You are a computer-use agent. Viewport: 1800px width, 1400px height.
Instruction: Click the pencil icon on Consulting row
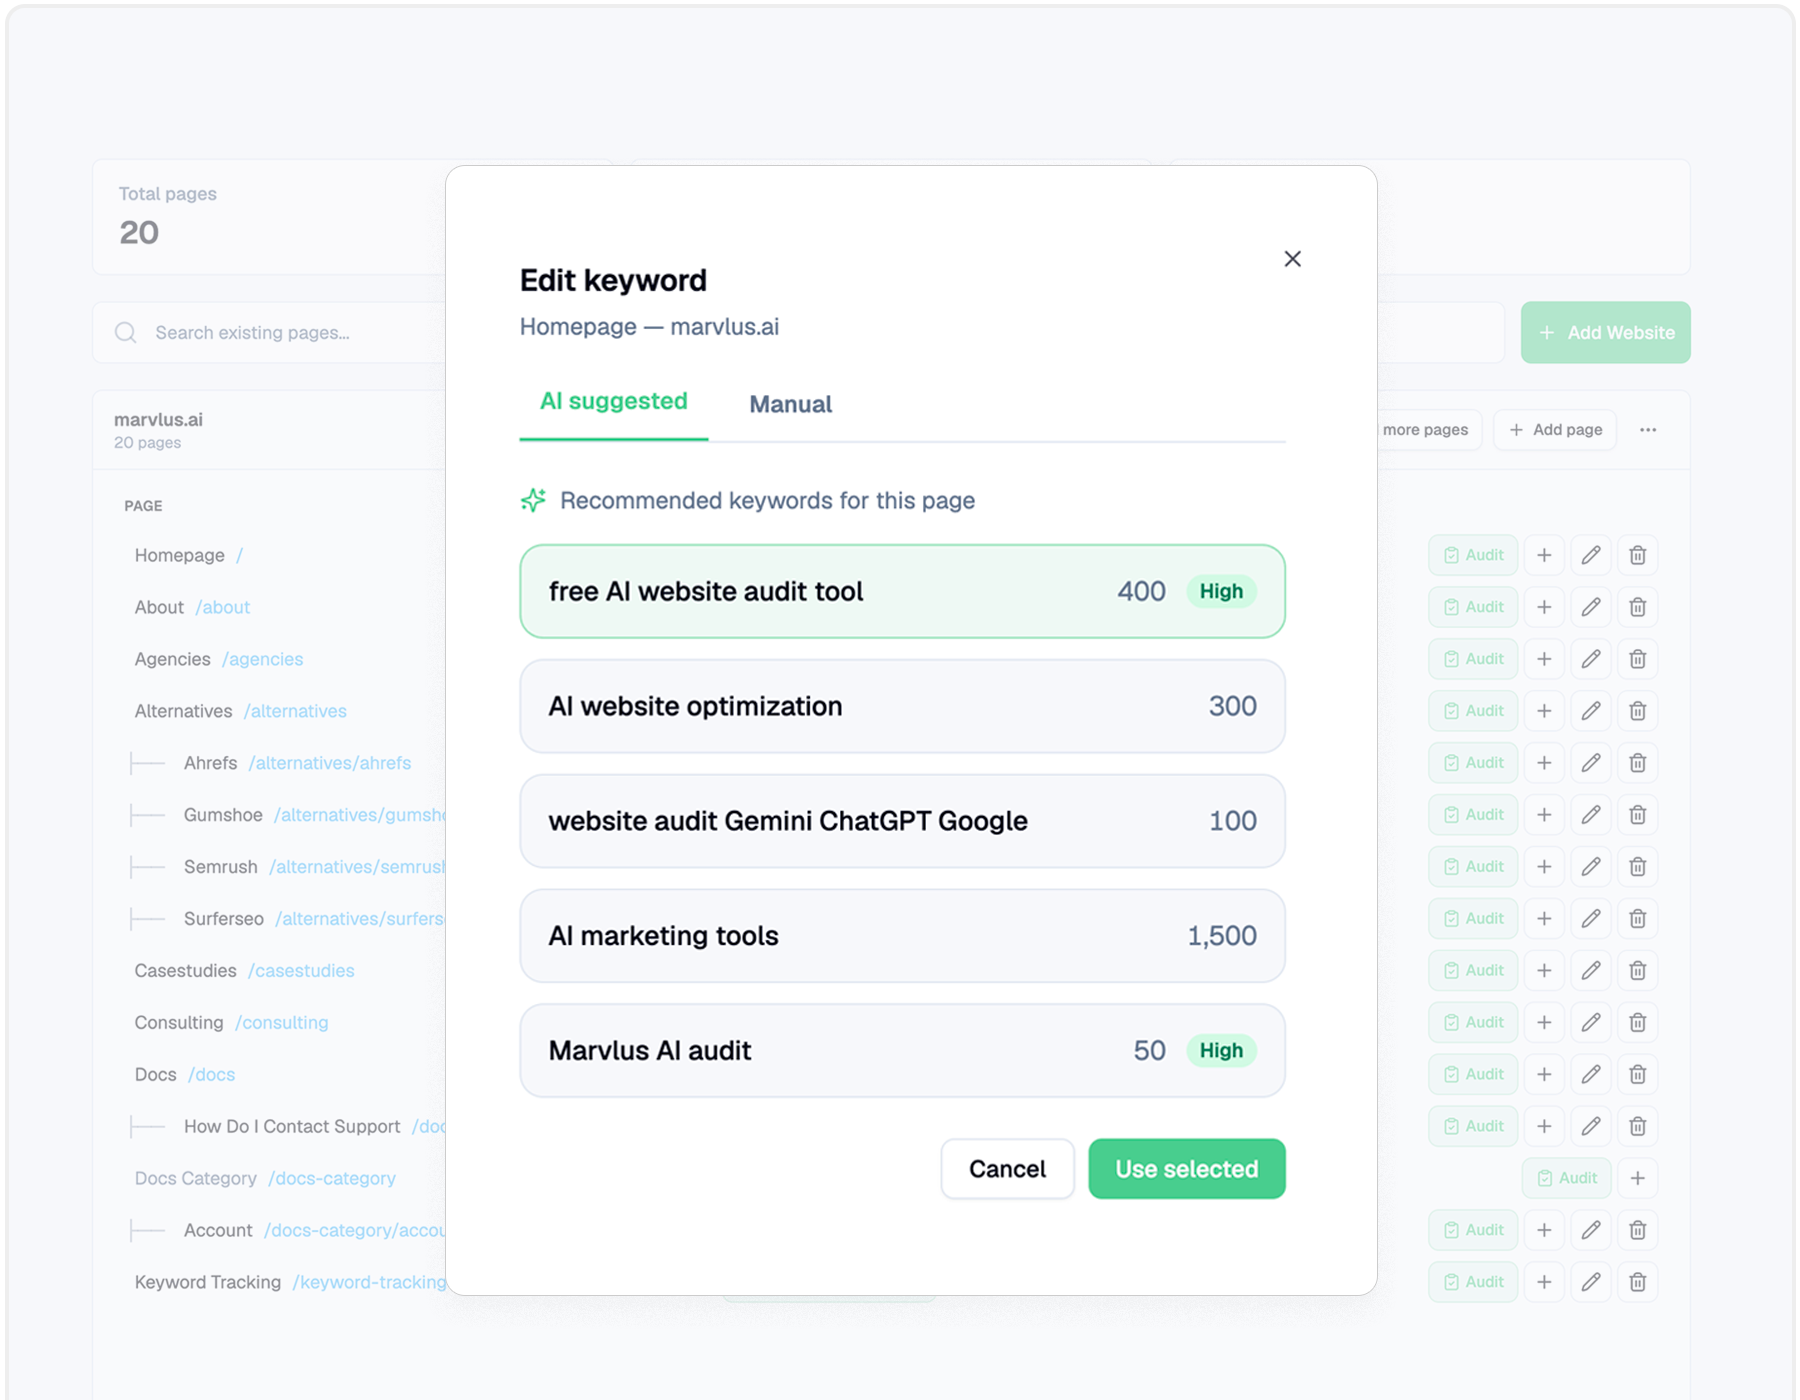click(1591, 1023)
